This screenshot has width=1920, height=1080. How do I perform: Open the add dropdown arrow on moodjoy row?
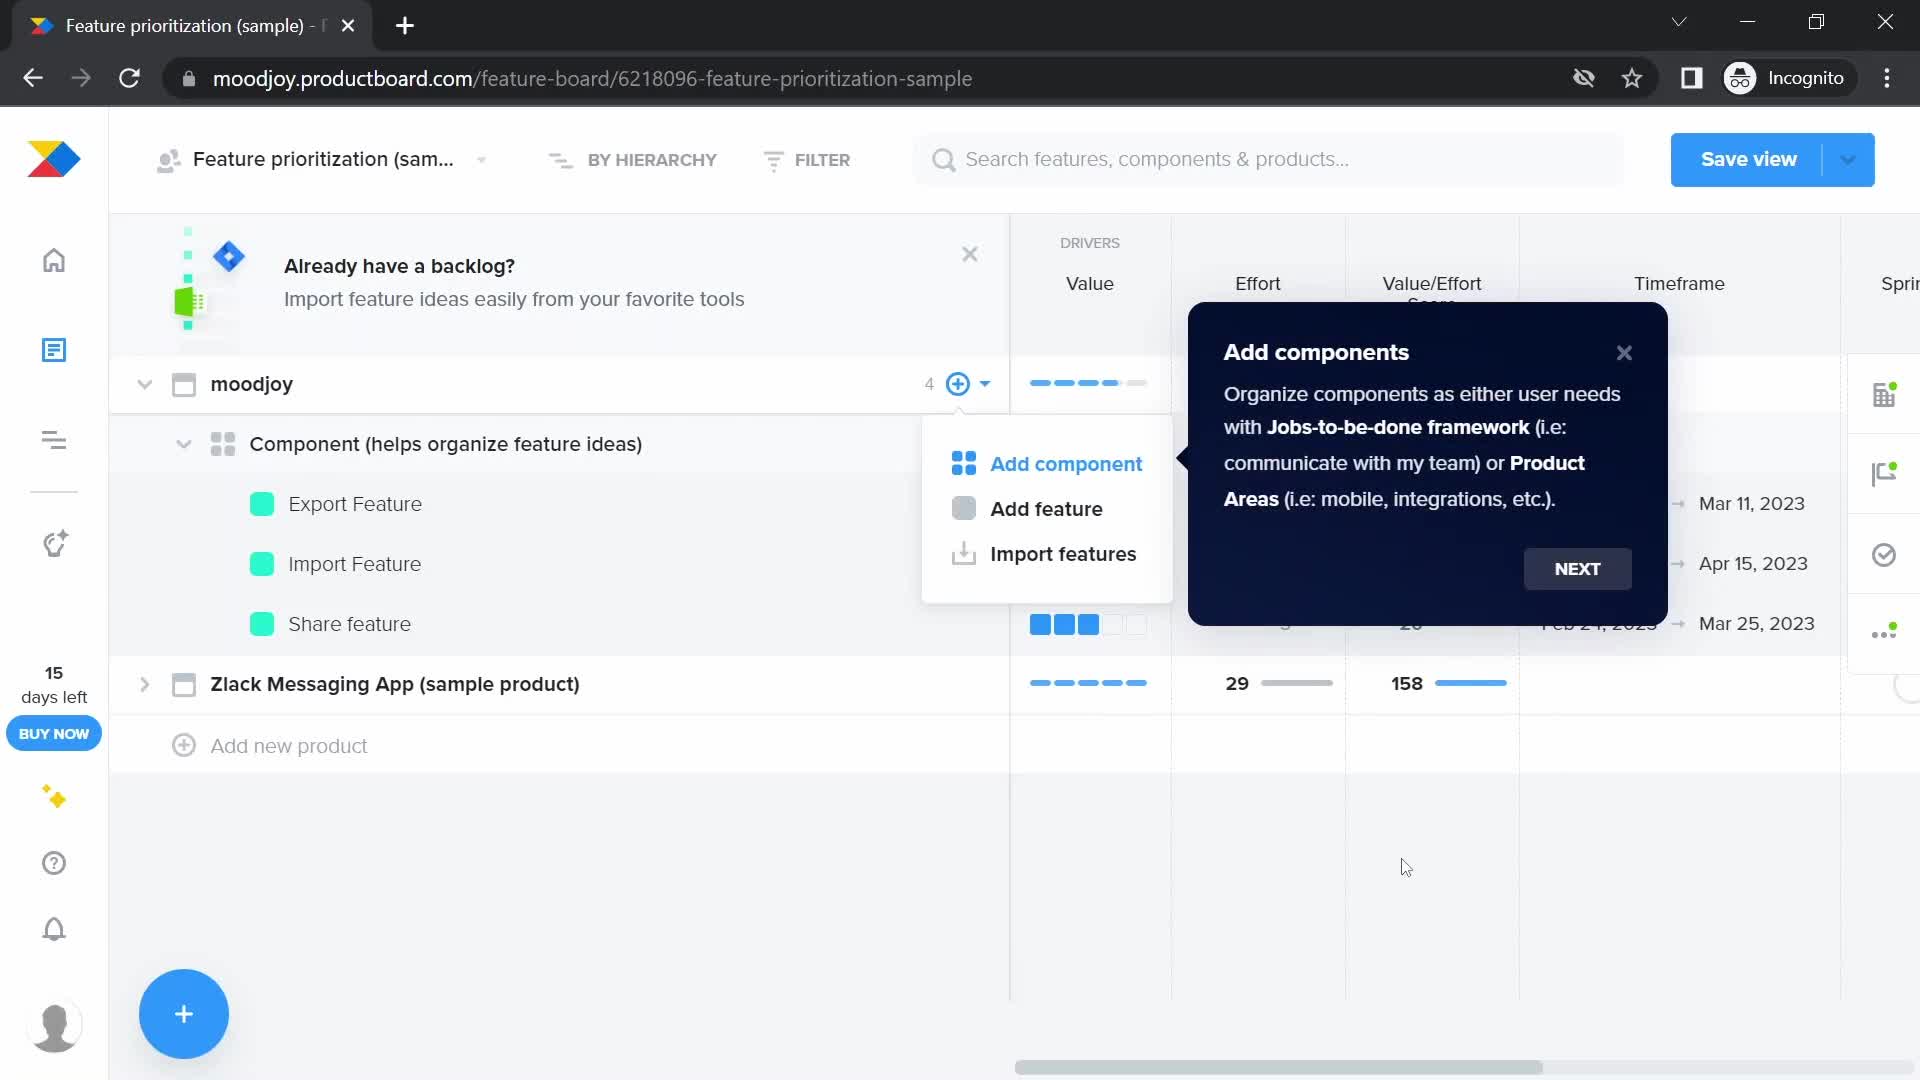[x=985, y=384]
